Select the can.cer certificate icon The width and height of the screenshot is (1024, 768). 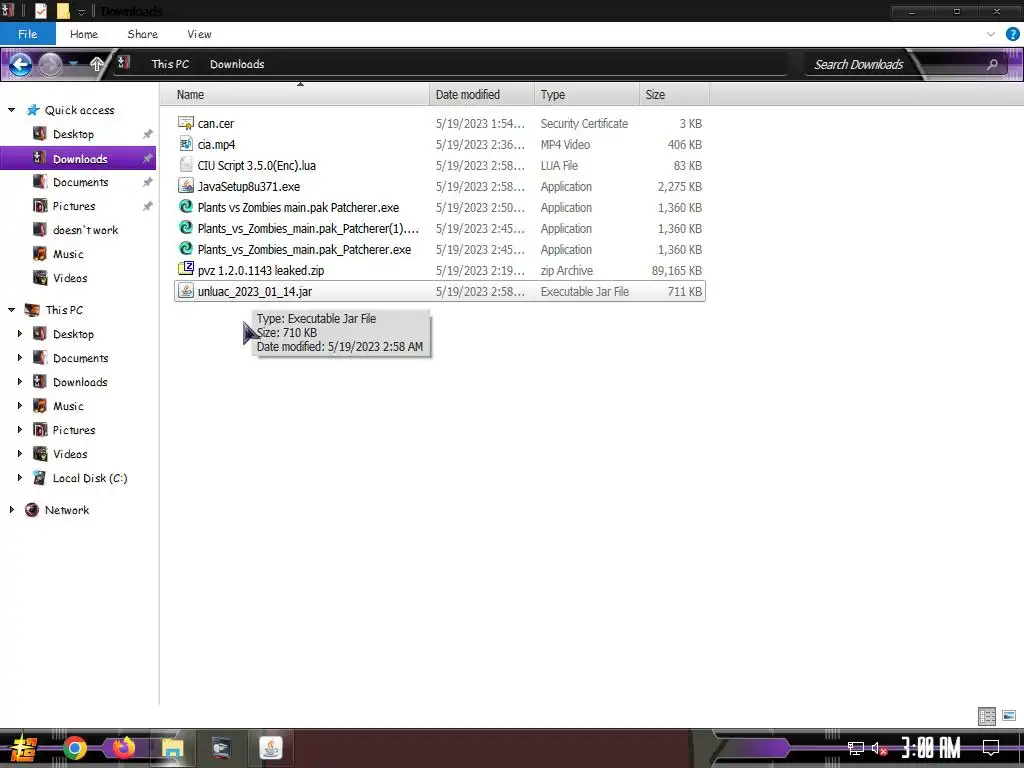point(185,123)
